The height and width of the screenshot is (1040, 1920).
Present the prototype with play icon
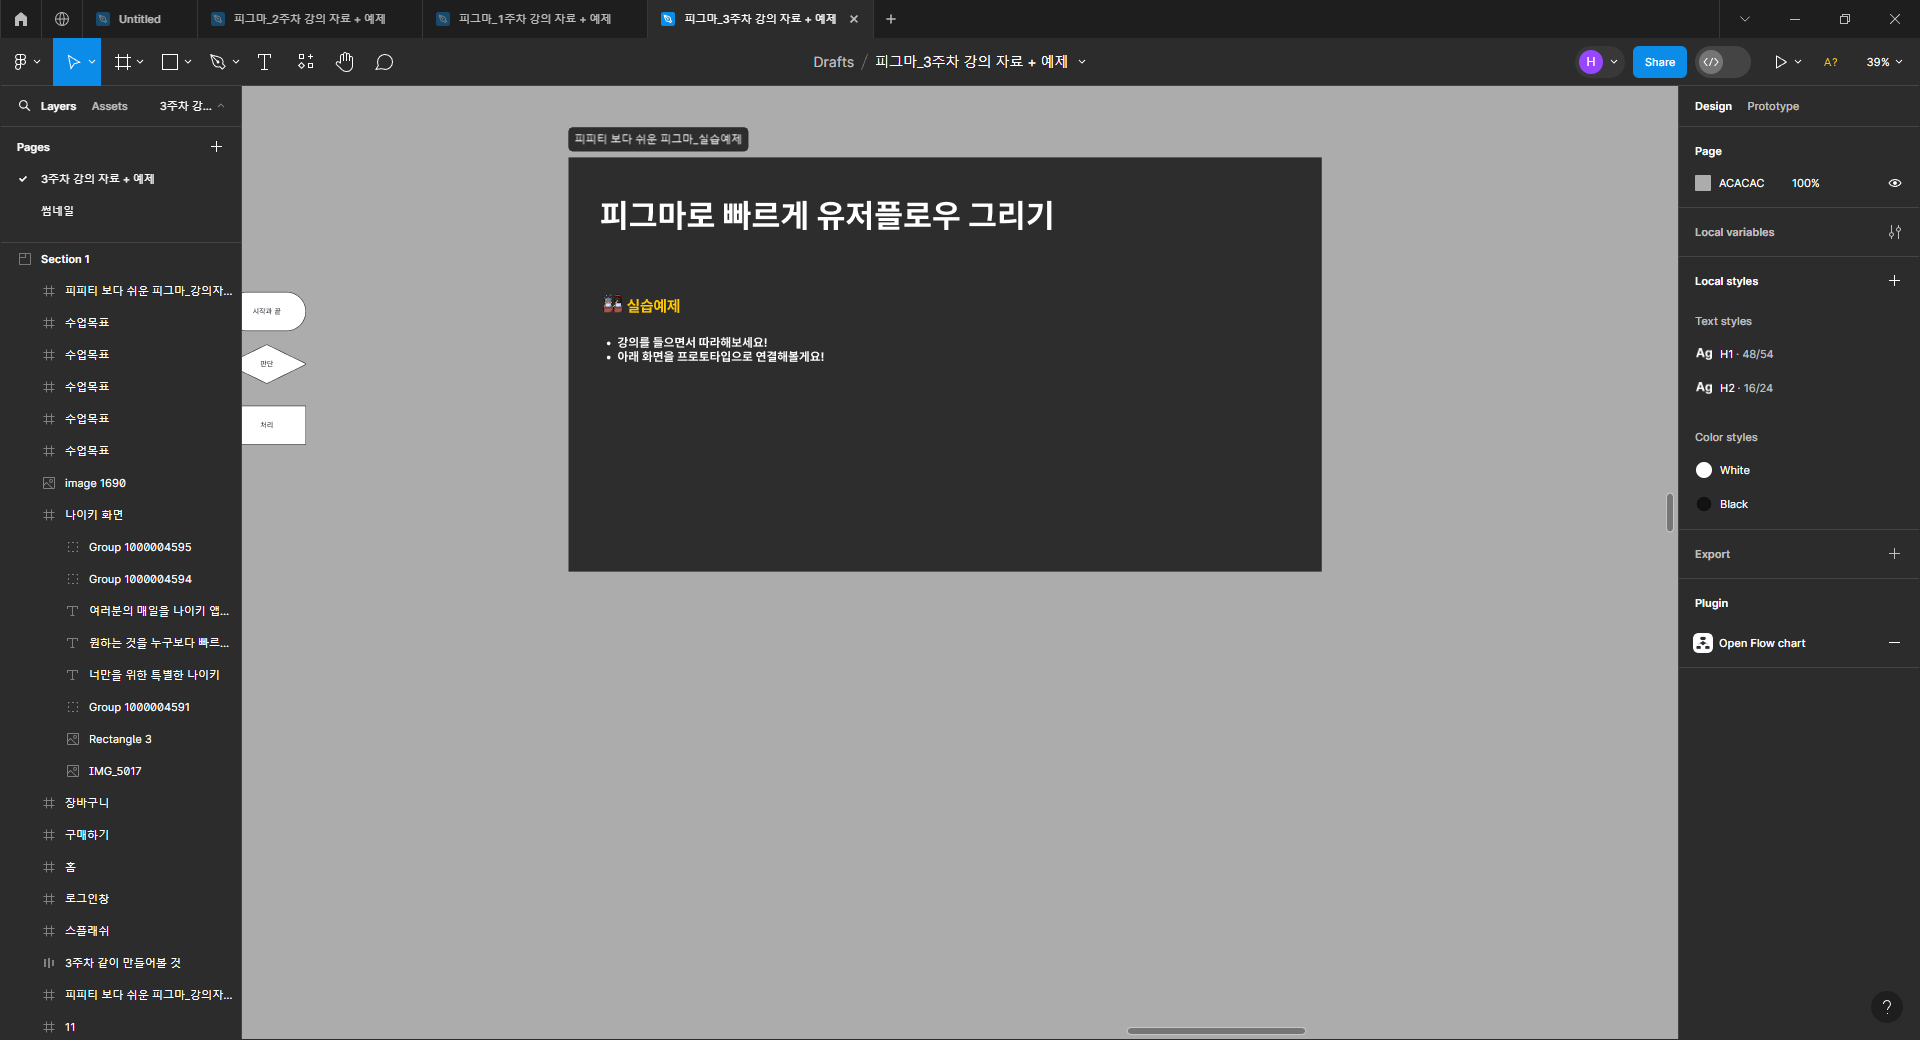1780,62
